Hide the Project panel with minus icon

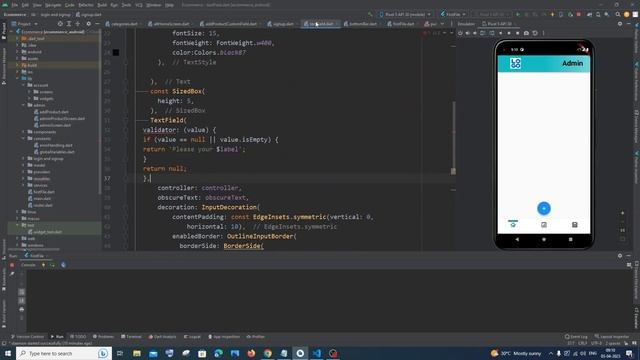pyautogui.click(x=97, y=24)
